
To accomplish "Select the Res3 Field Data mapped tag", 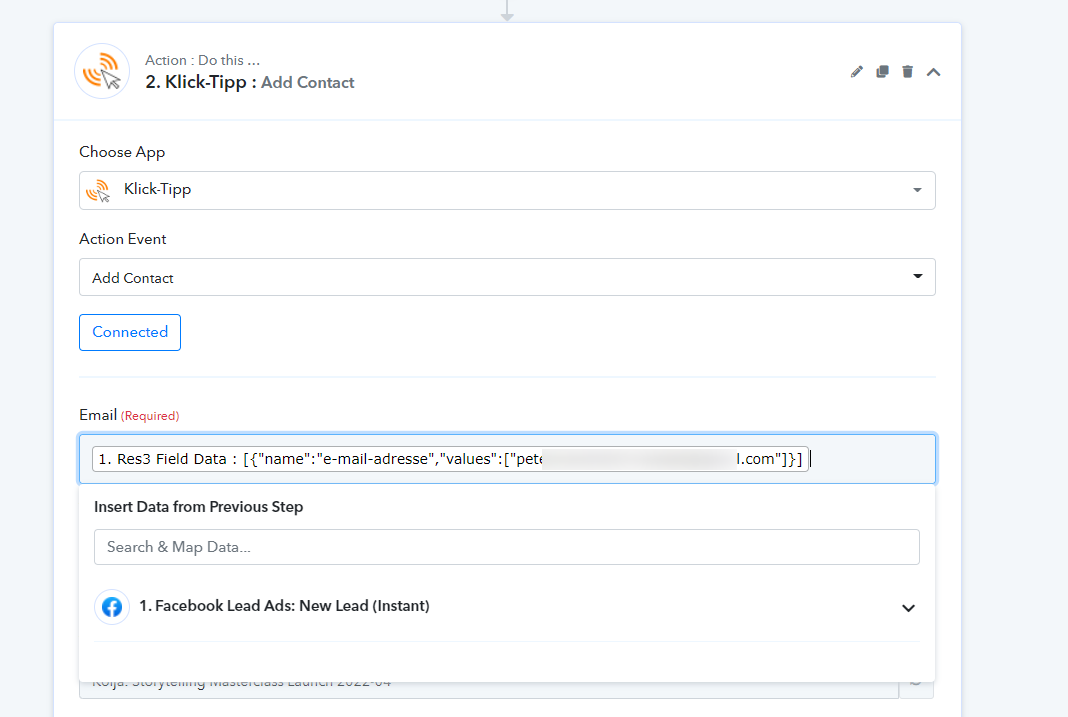I will click(x=450, y=459).
